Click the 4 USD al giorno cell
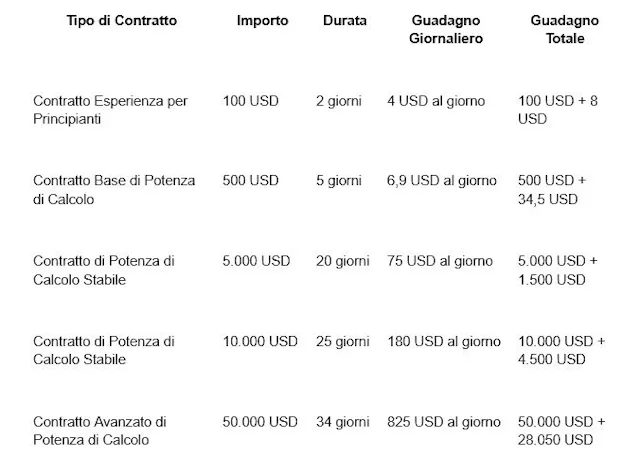 [436, 101]
